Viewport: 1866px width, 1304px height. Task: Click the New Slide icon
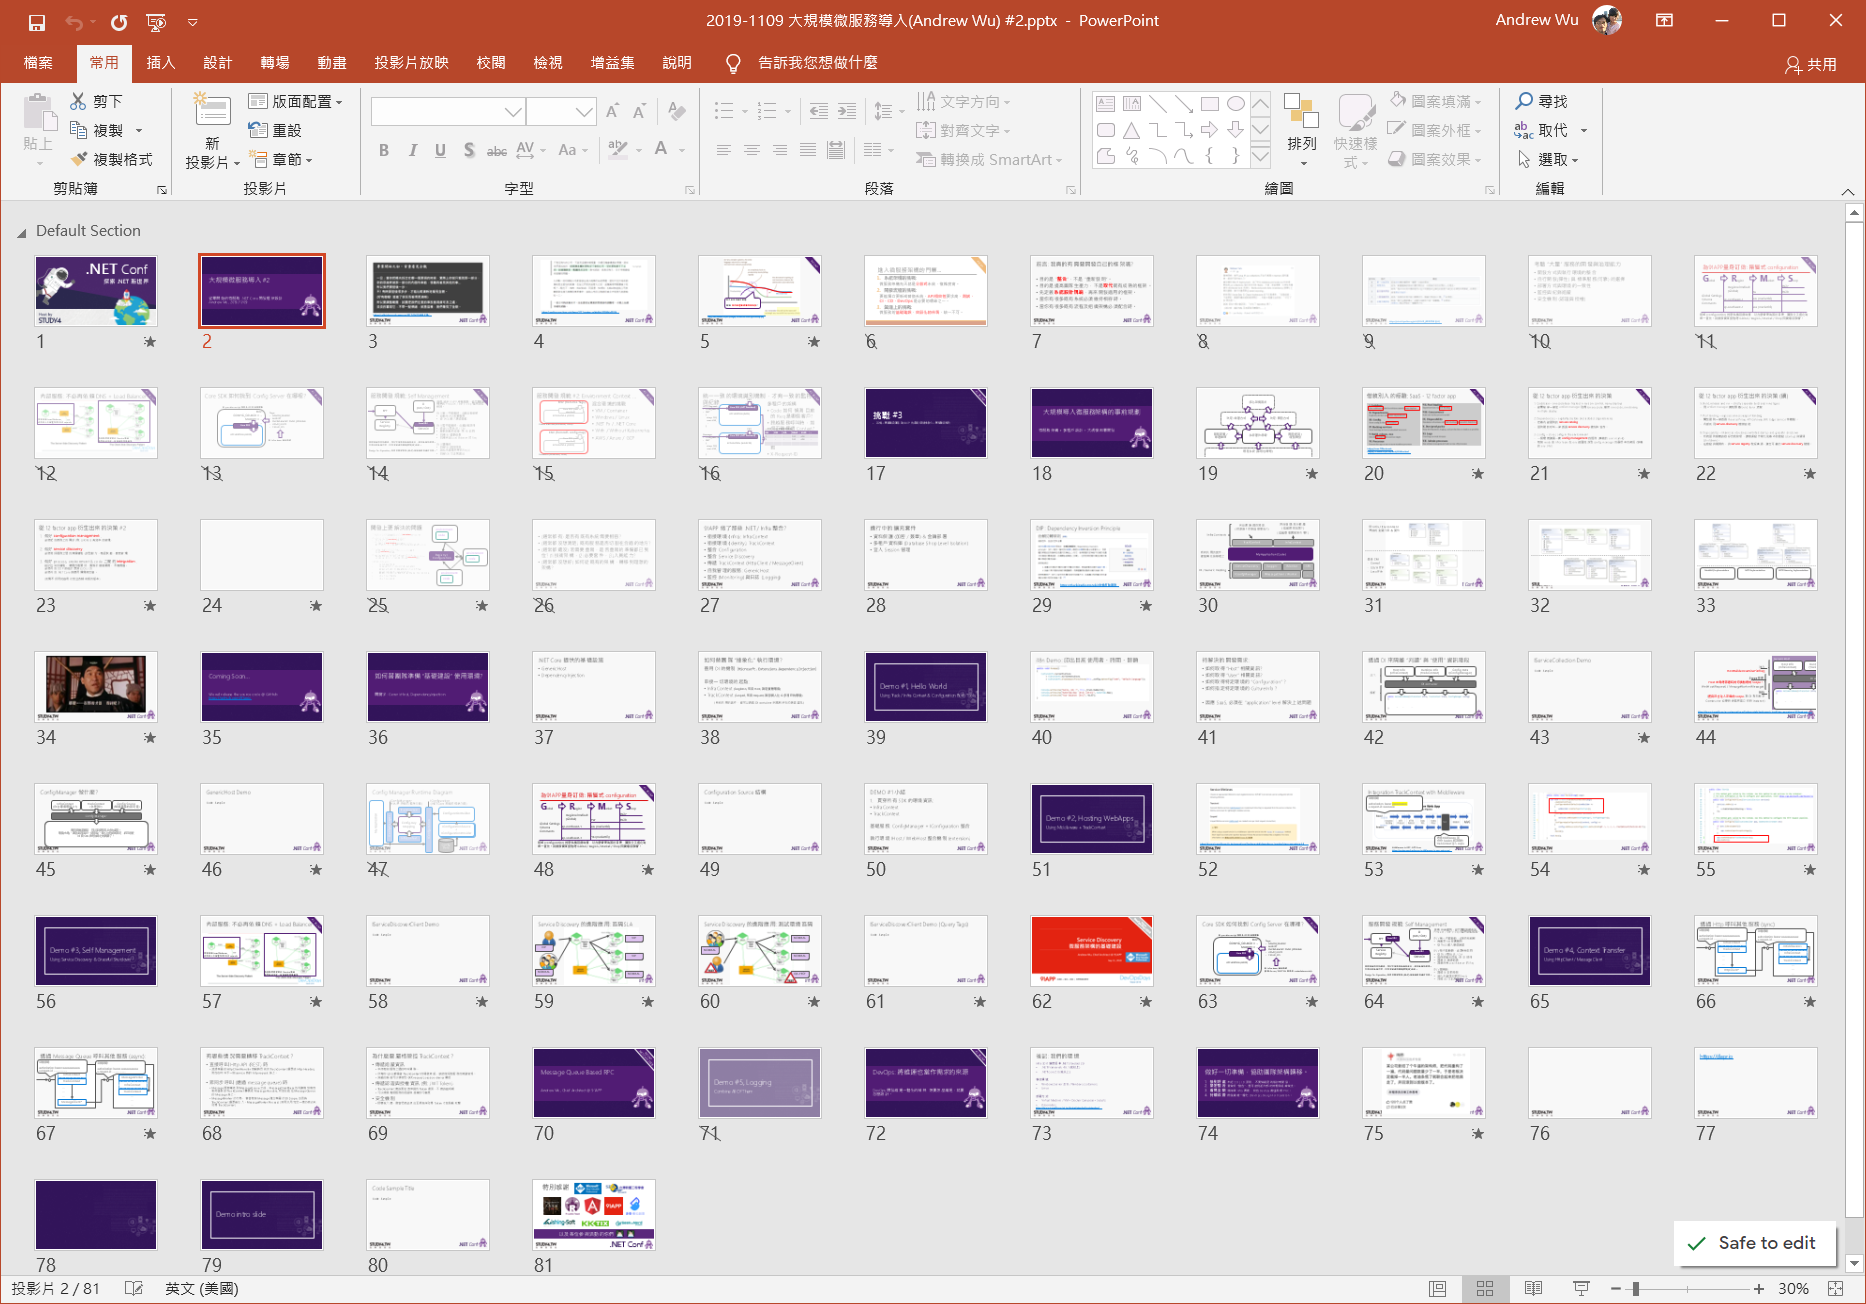pyautogui.click(x=212, y=111)
